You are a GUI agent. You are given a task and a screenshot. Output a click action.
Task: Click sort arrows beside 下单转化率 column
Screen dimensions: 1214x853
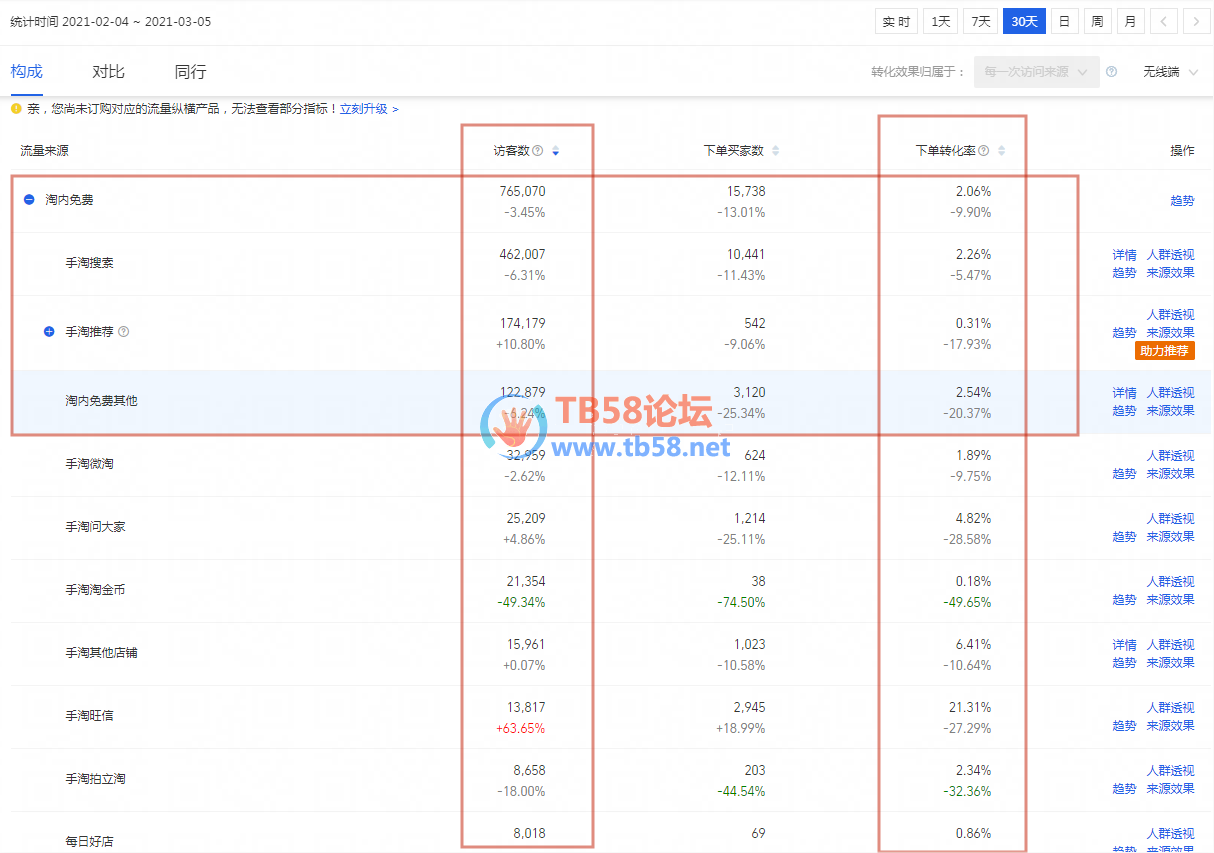point(1002,151)
